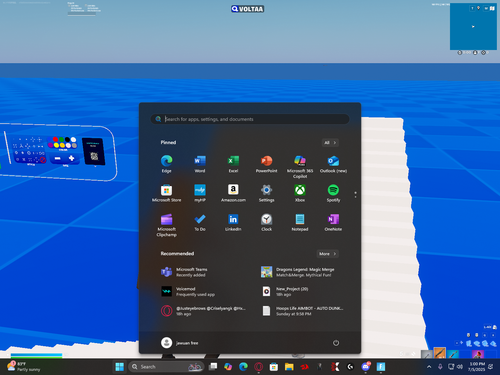The image size is (500, 375).
Task: Click the Windows Start button on taskbar
Action: click(x=119, y=367)
